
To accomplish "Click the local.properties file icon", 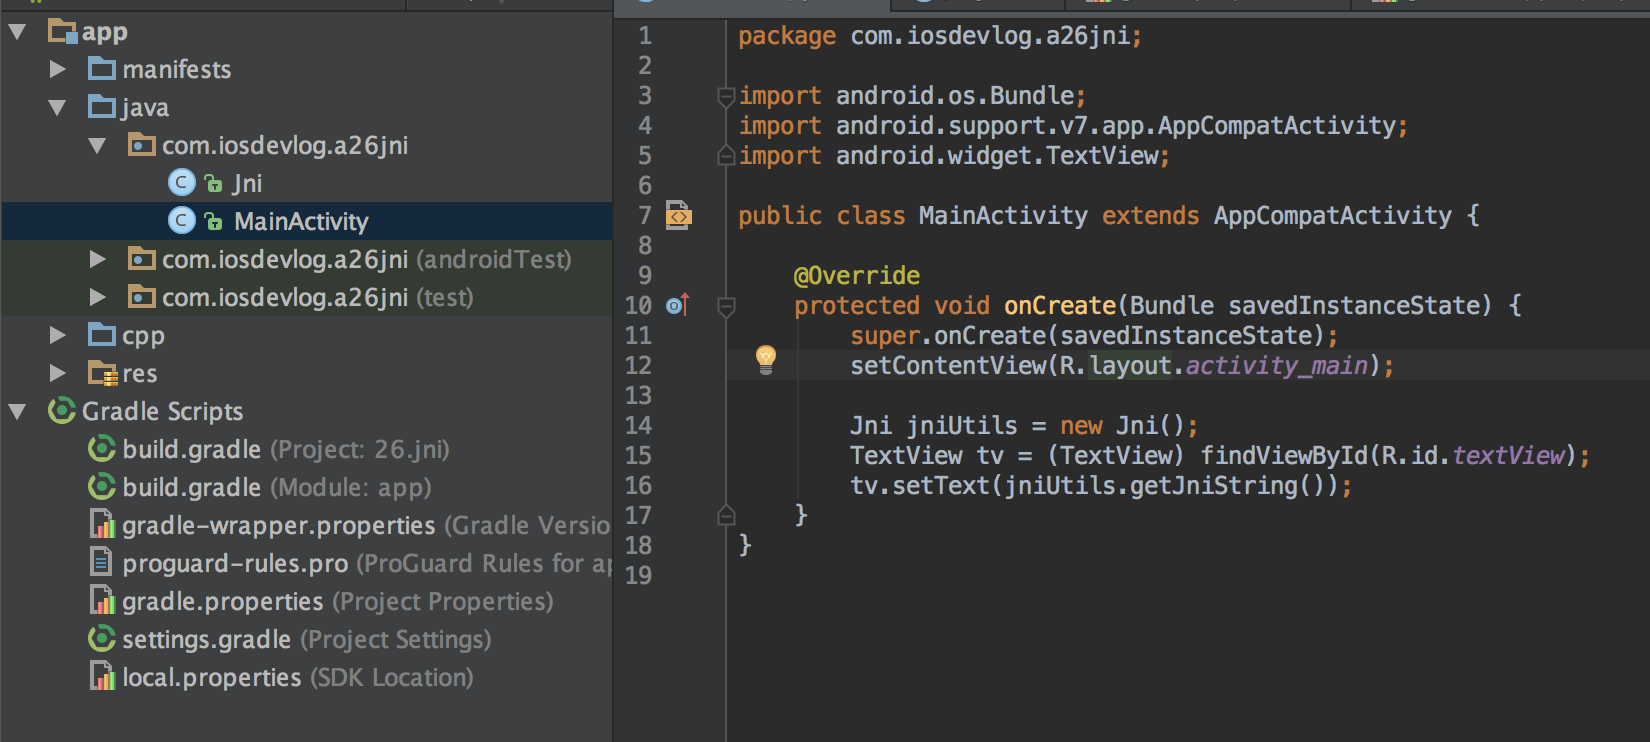I will coord(102,677).
